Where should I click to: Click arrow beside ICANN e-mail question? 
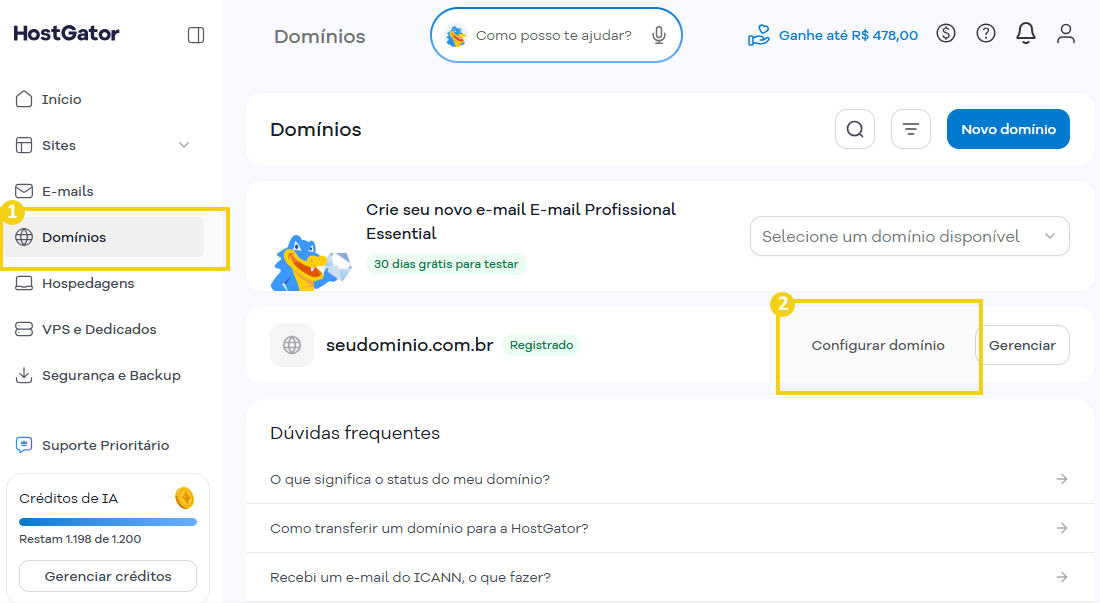click(x=1062, y=577)
